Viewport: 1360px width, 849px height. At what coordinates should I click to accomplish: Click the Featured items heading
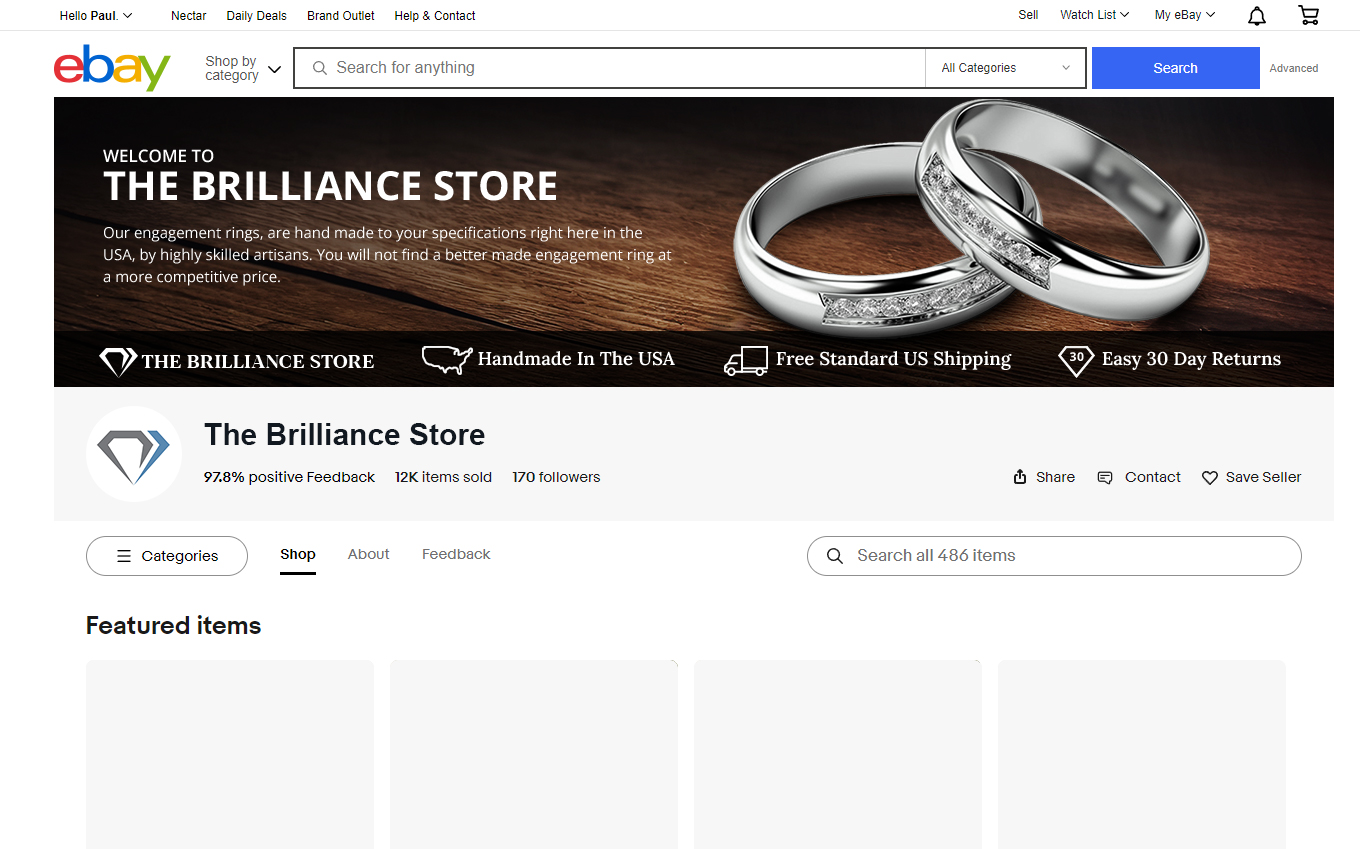(x=174, y=625)
